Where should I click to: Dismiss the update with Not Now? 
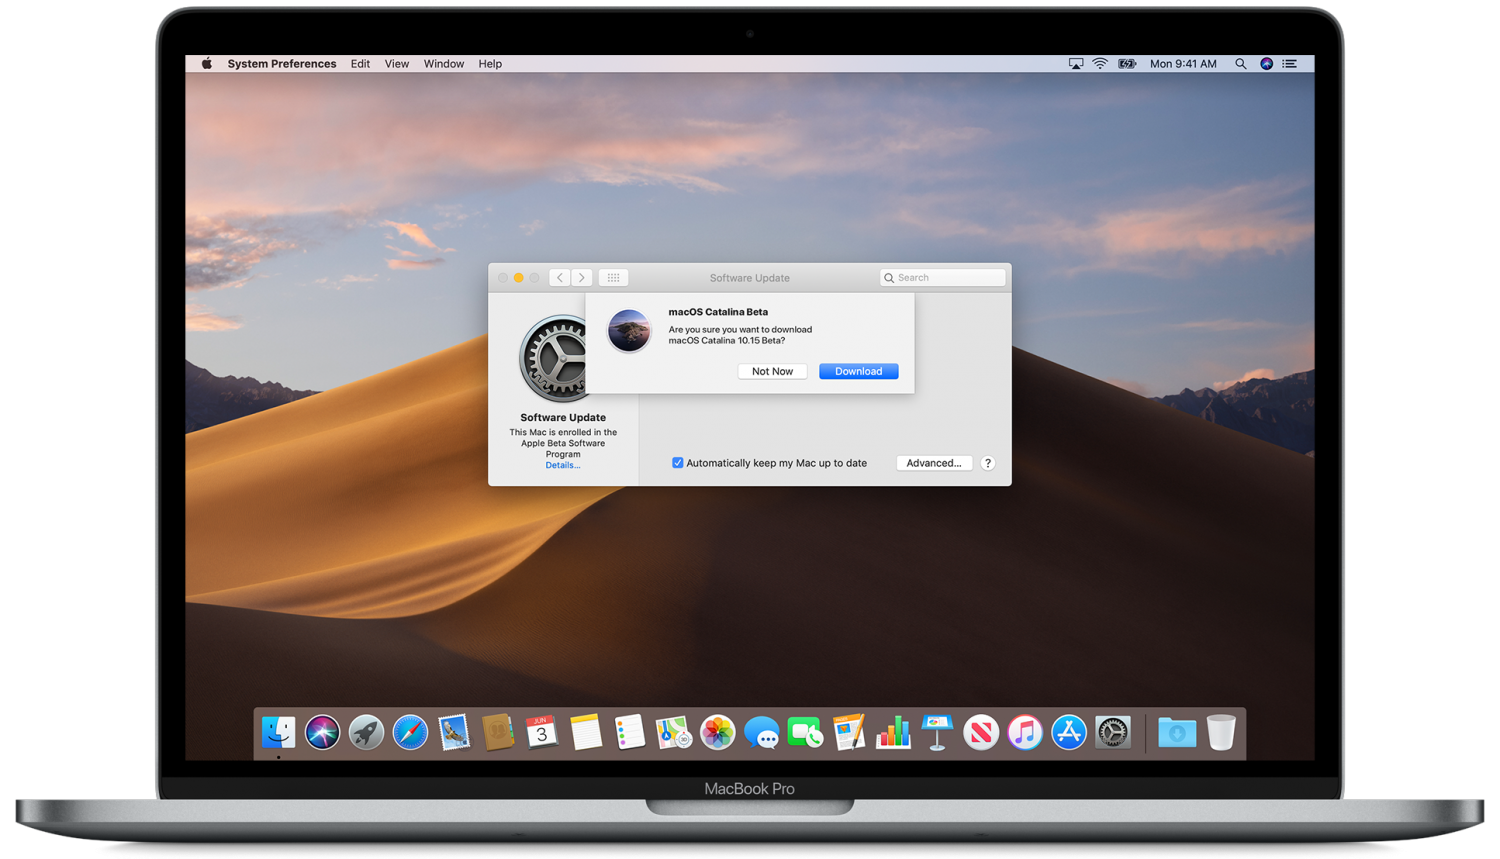(772, 371)
